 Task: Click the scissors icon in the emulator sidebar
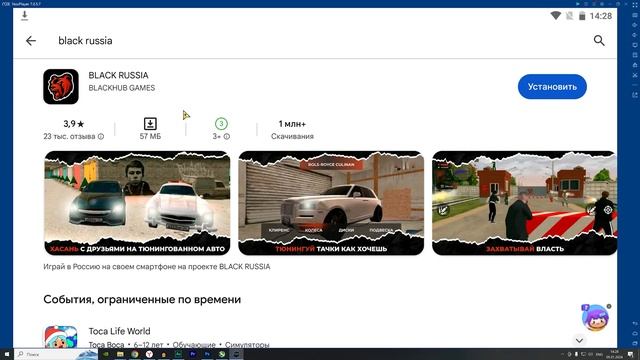(x=635, y=75)
